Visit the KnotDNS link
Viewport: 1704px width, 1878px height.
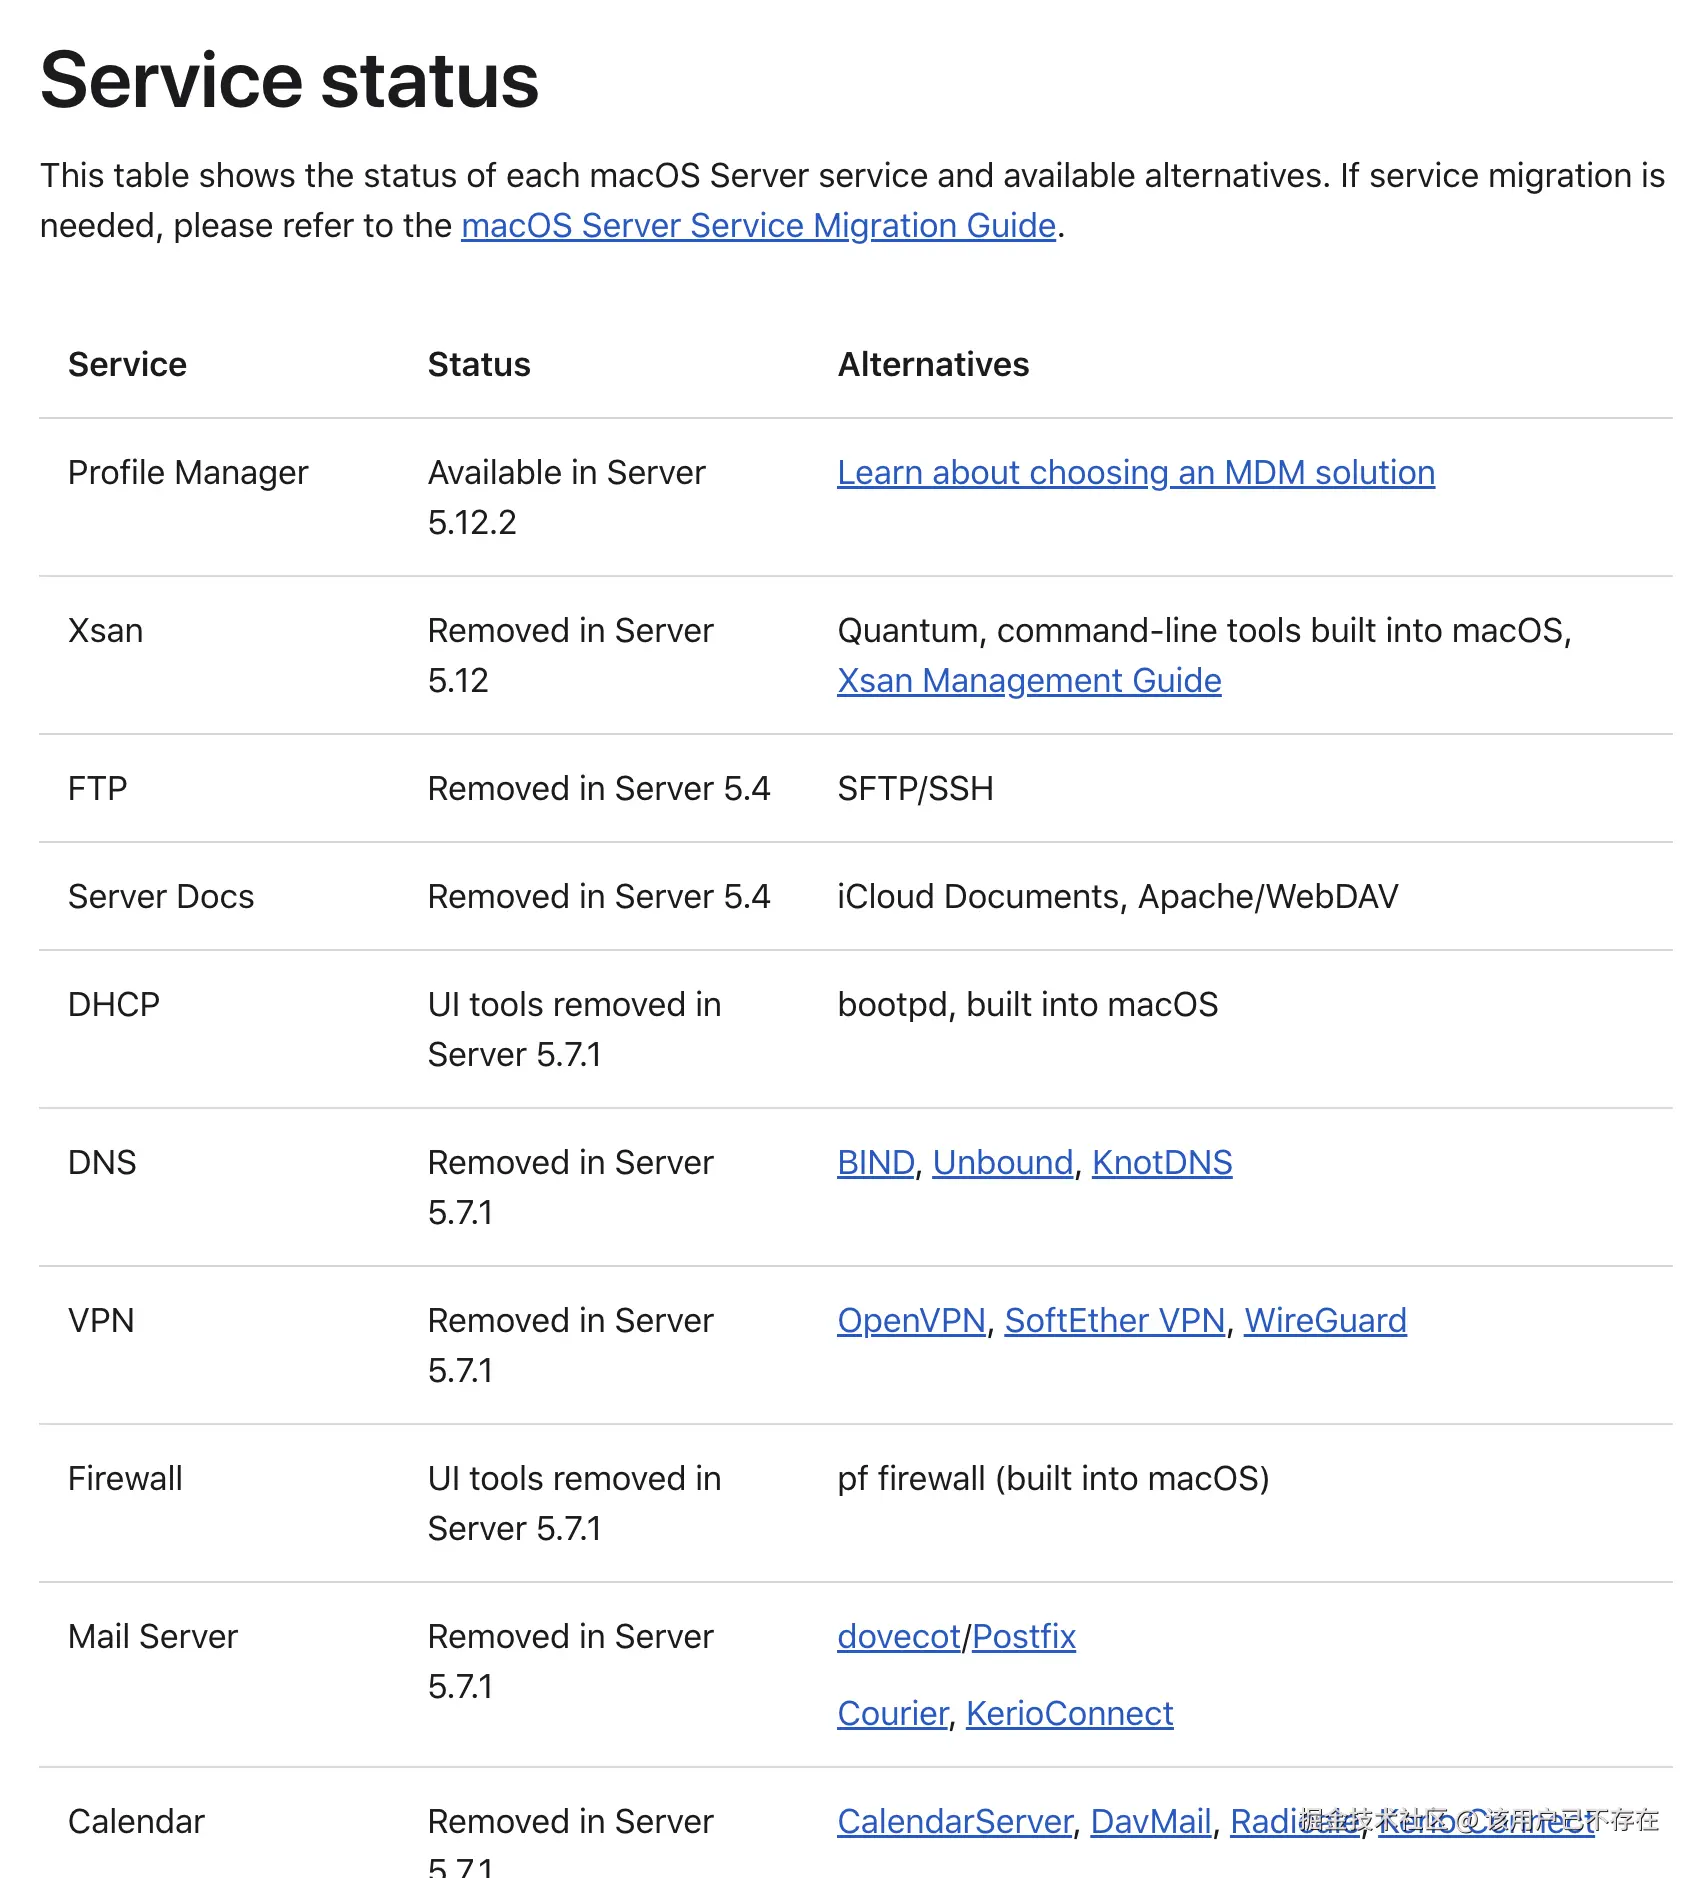[x=1161, y=1163]
